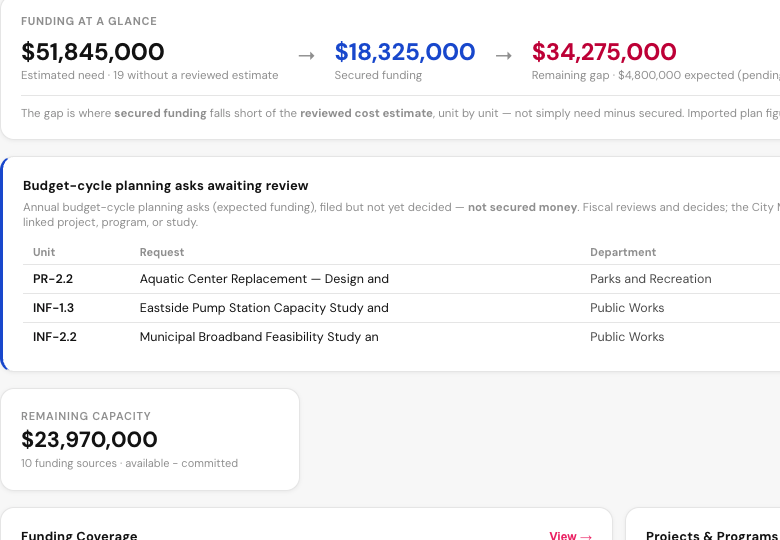780x540 pixels.
Task: Click the Funding at a Glance label
Action: click(x=89, y=21)
